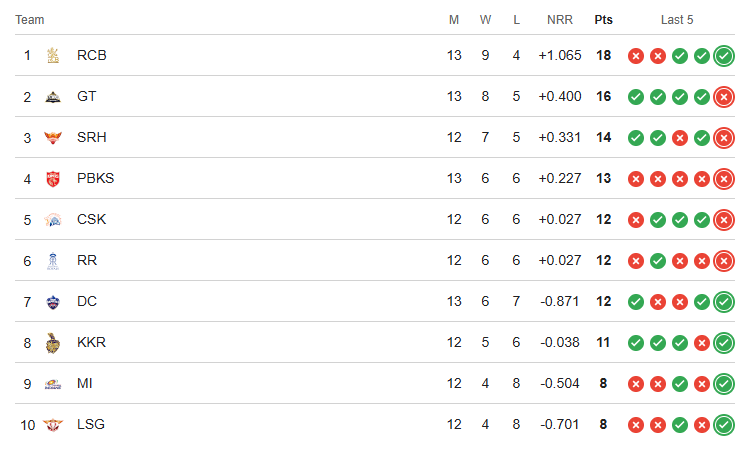Open the RR team name link

pos(87,260)
